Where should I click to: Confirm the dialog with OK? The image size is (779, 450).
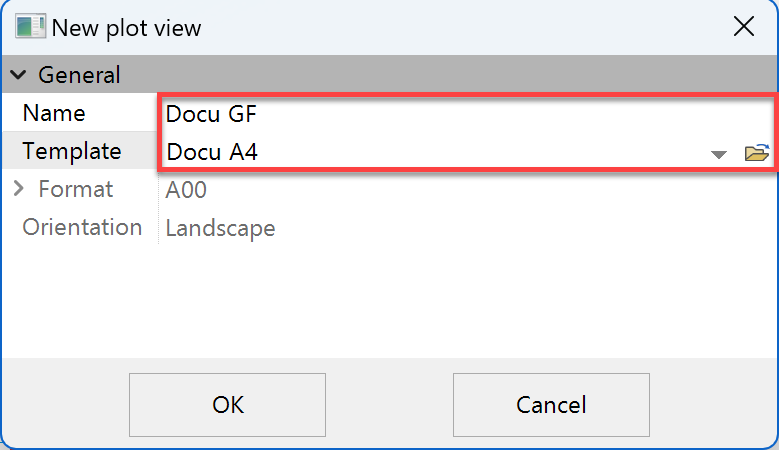pyautogui.click(x=227, y=405)
